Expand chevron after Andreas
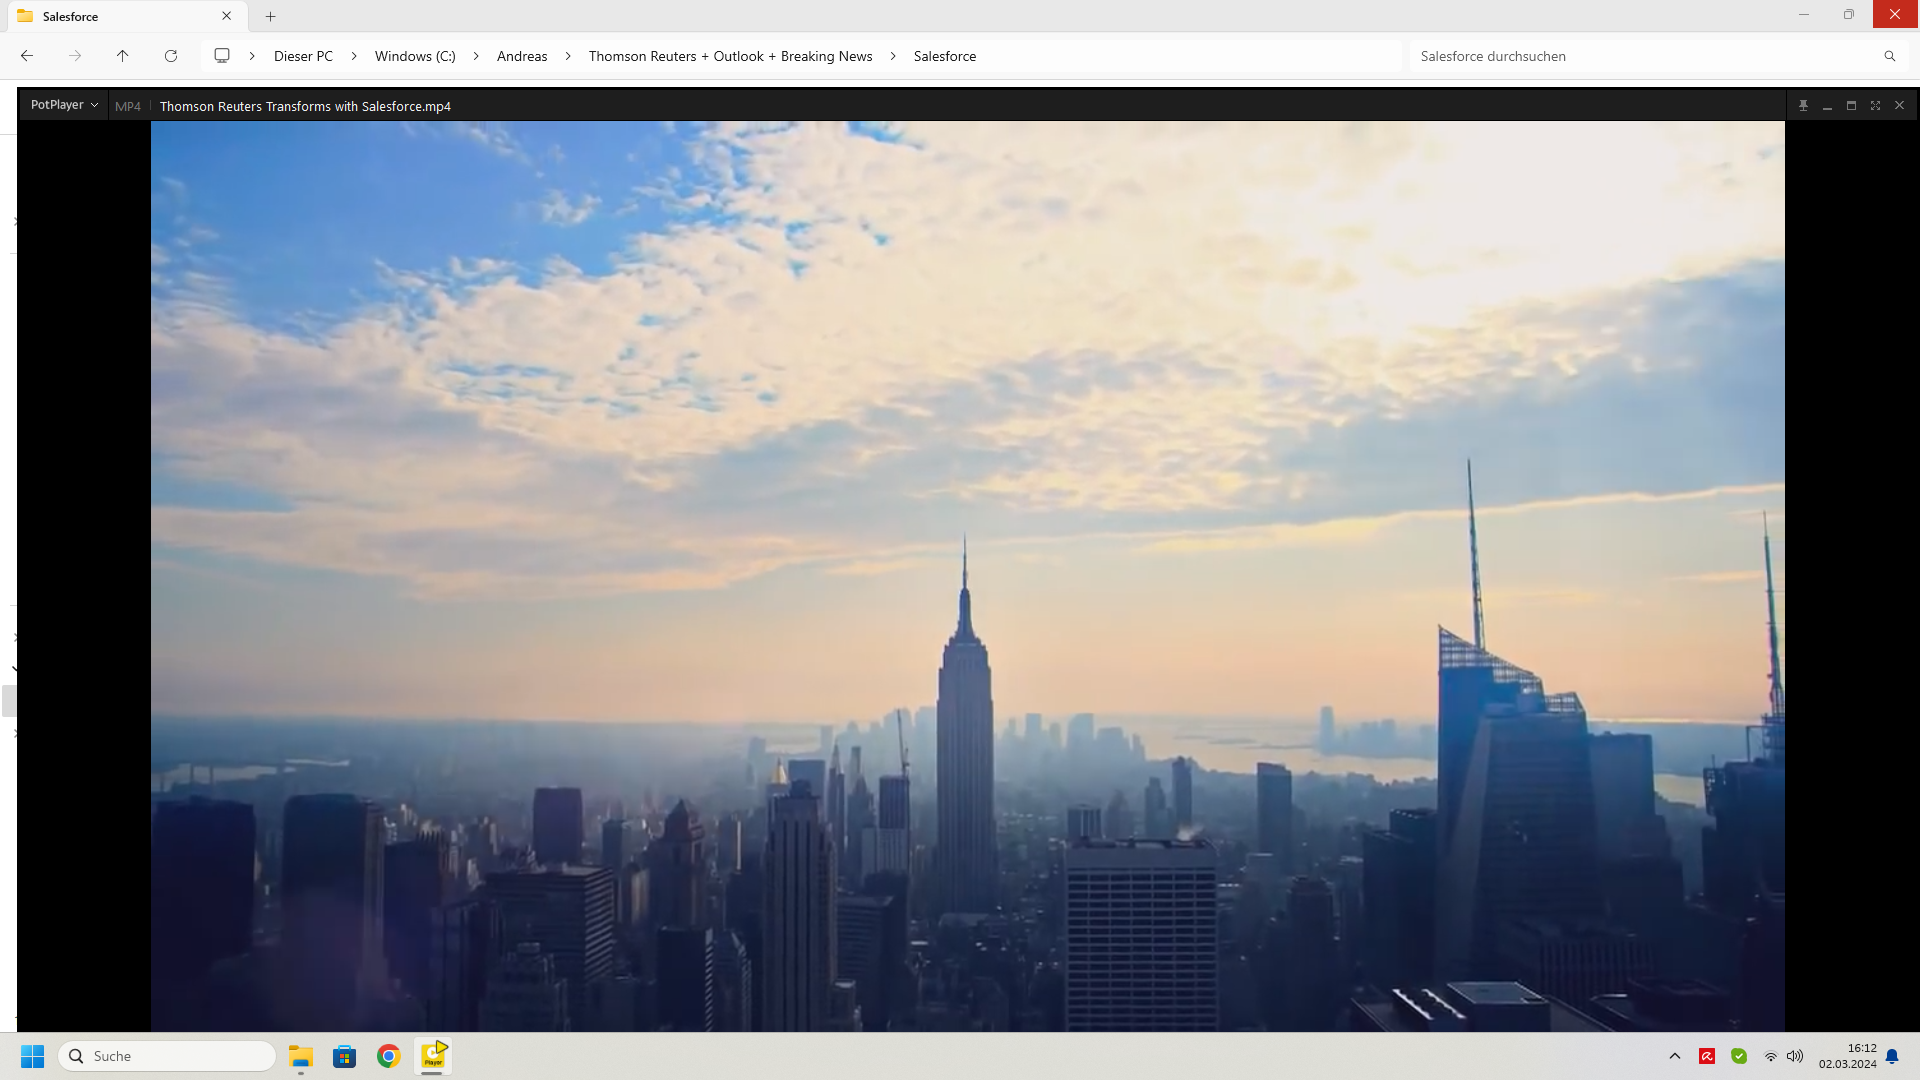This screenshot has height=1080, width=1920. coord(568,56)
